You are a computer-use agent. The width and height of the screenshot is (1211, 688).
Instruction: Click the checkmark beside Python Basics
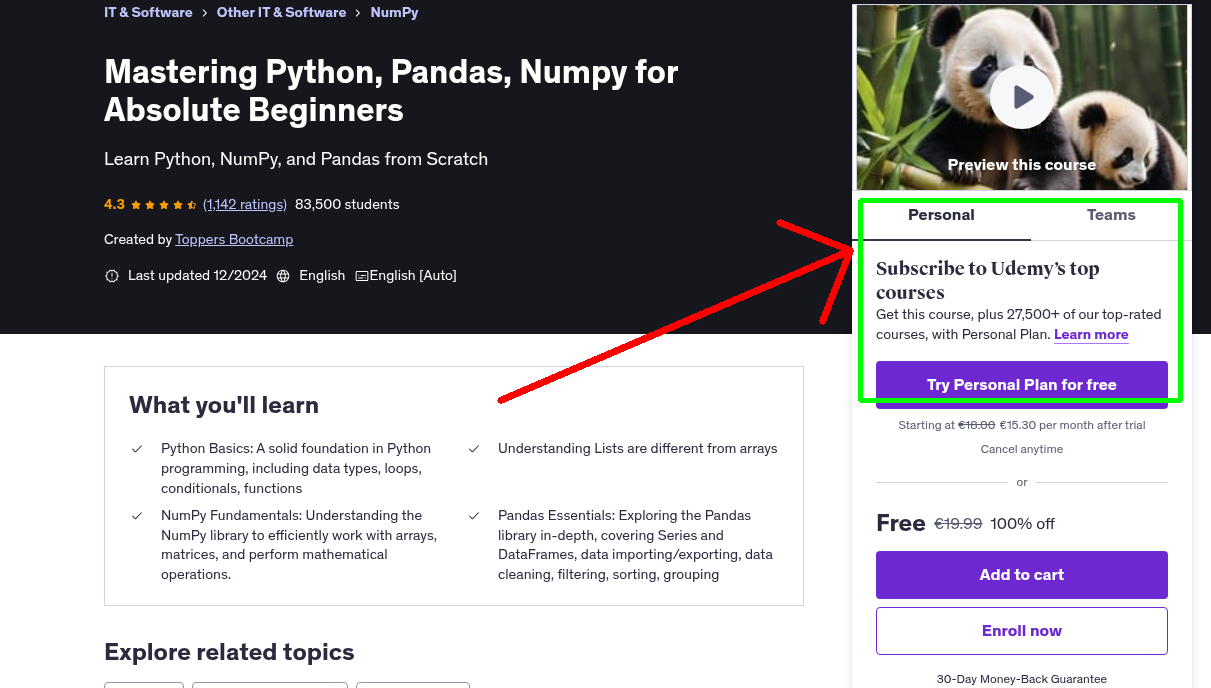click(137, 448)
